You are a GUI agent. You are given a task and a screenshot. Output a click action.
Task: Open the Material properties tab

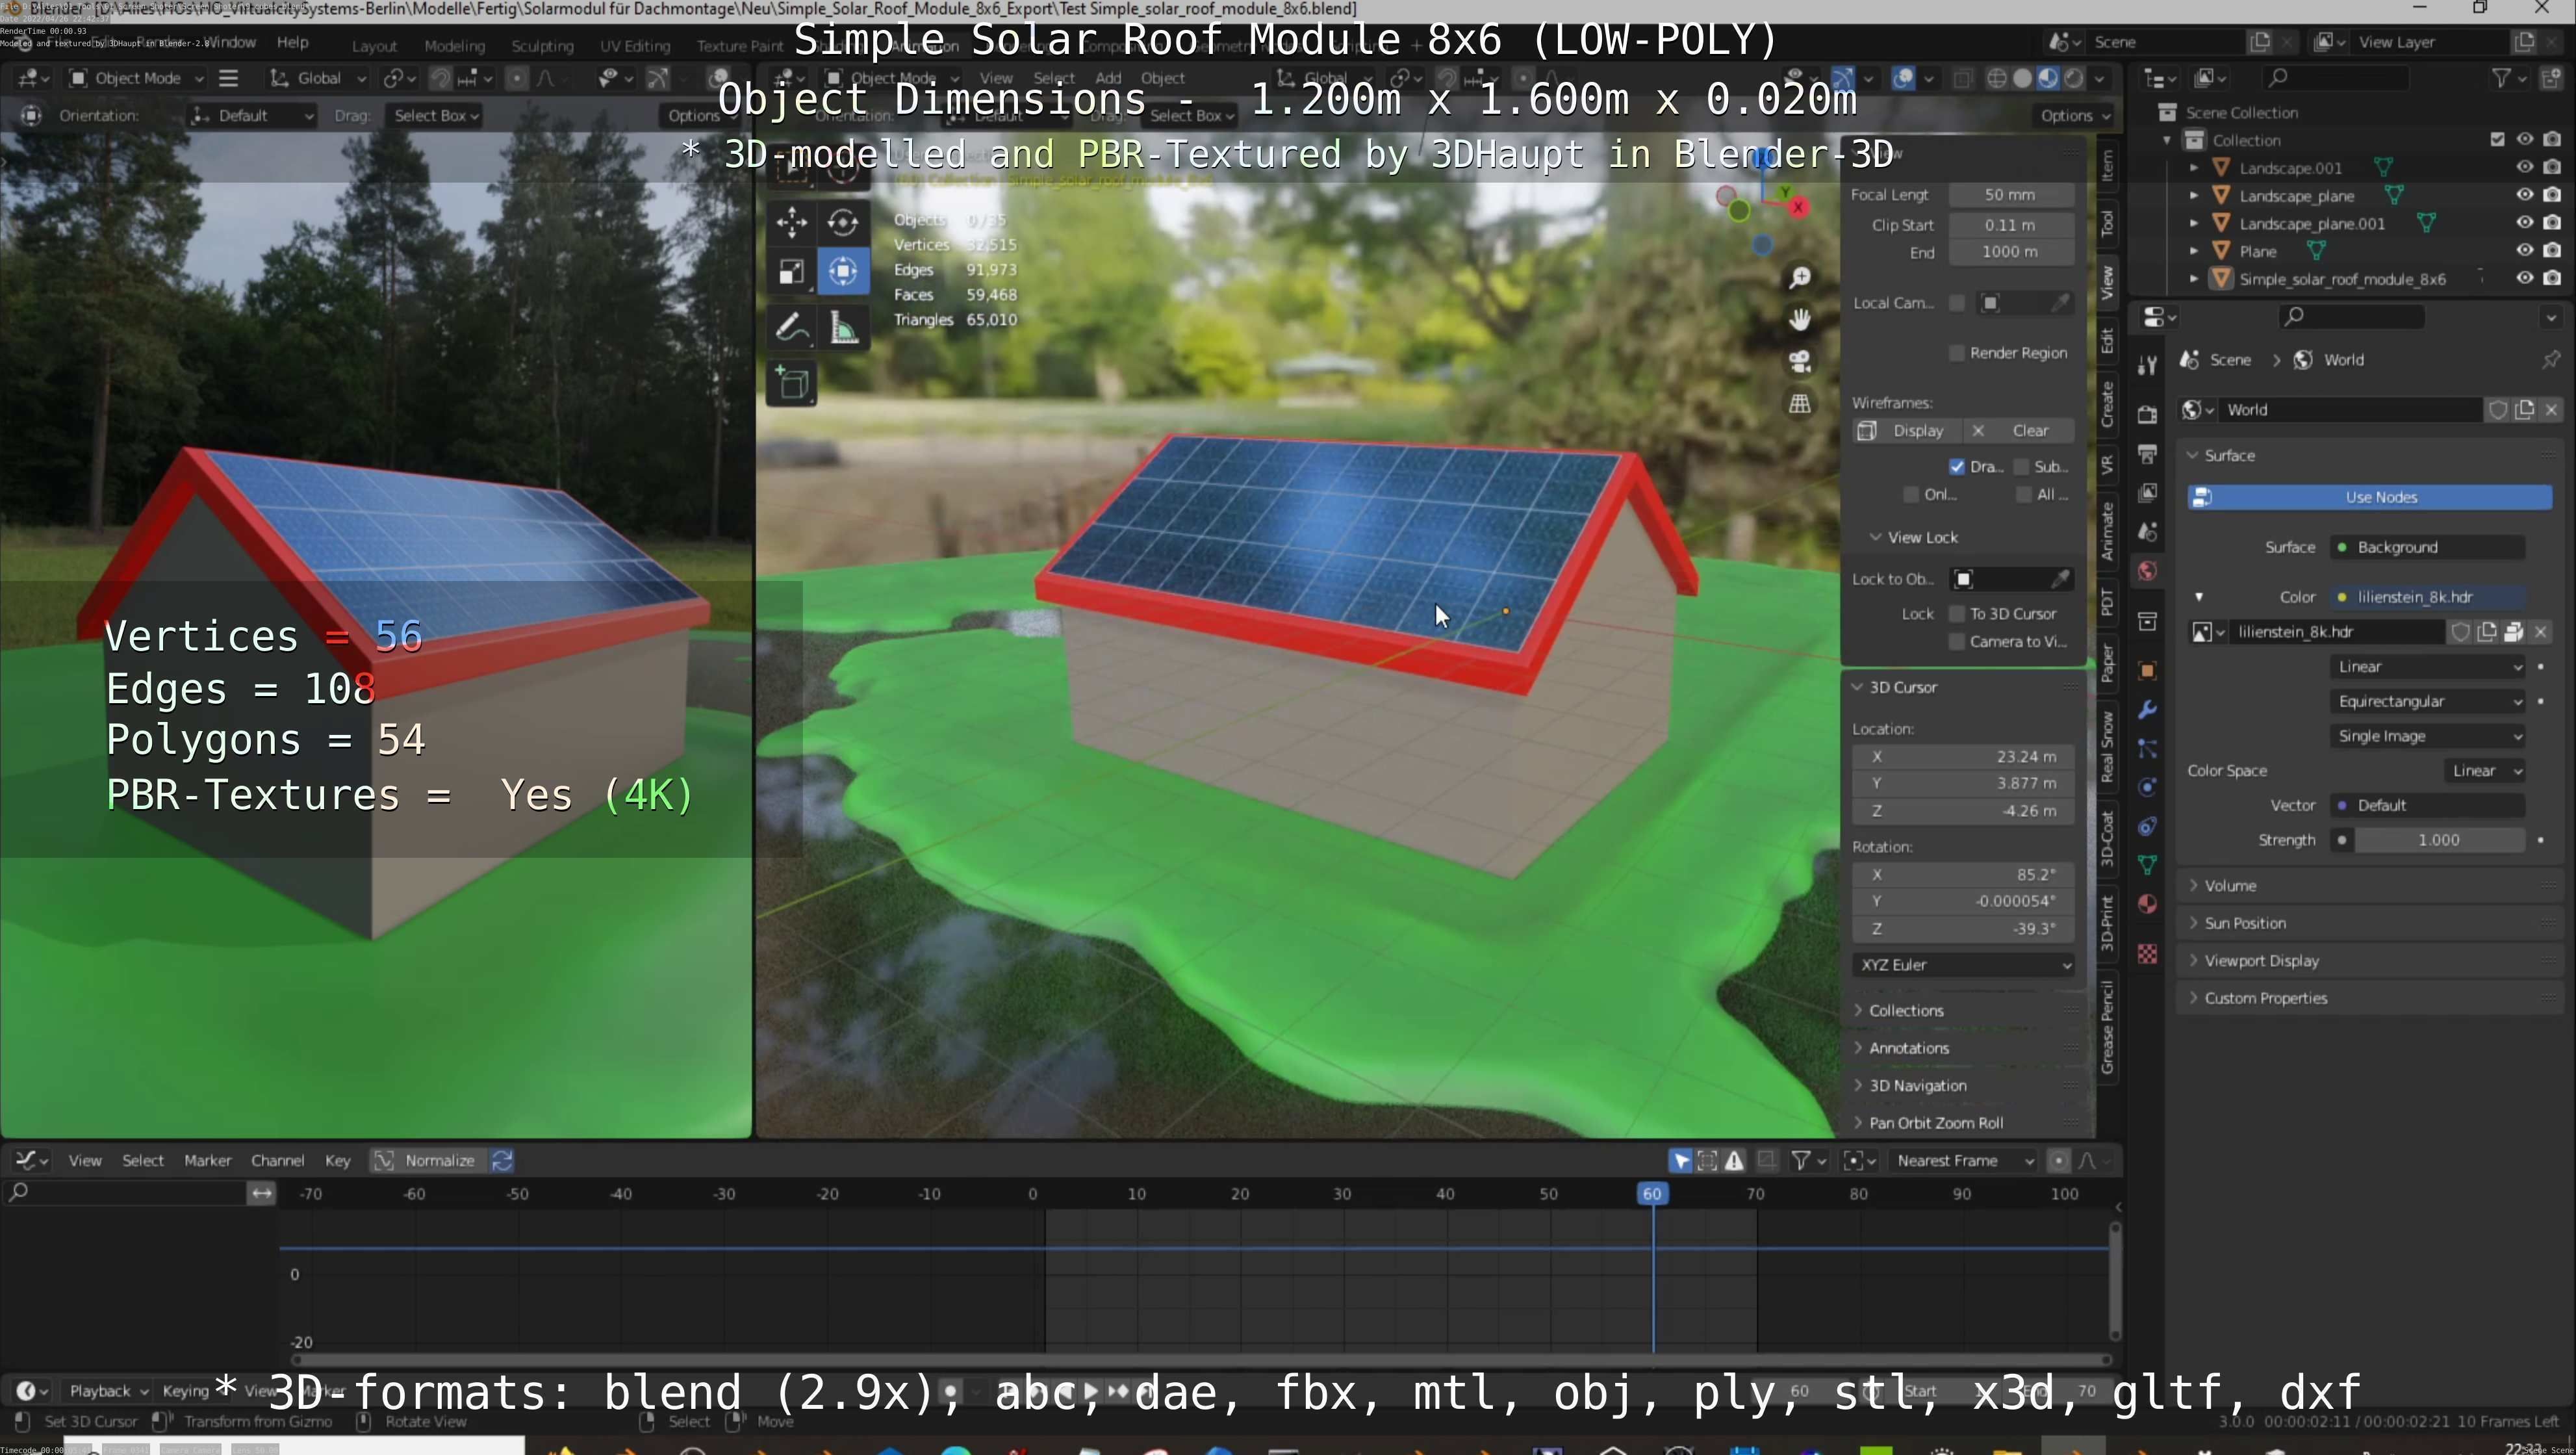pos(2147,904)
